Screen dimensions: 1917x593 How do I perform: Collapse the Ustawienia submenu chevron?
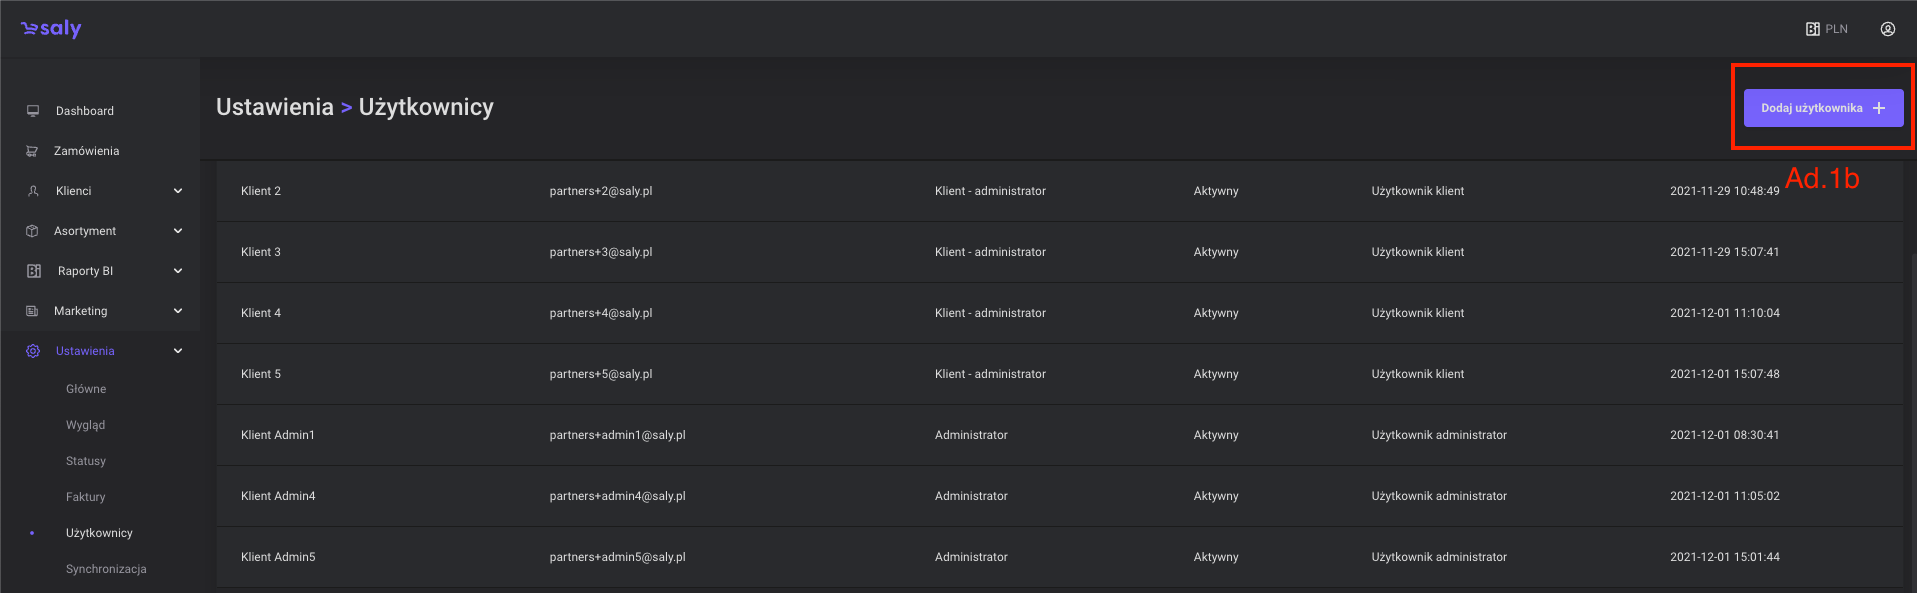coord(178,351)
